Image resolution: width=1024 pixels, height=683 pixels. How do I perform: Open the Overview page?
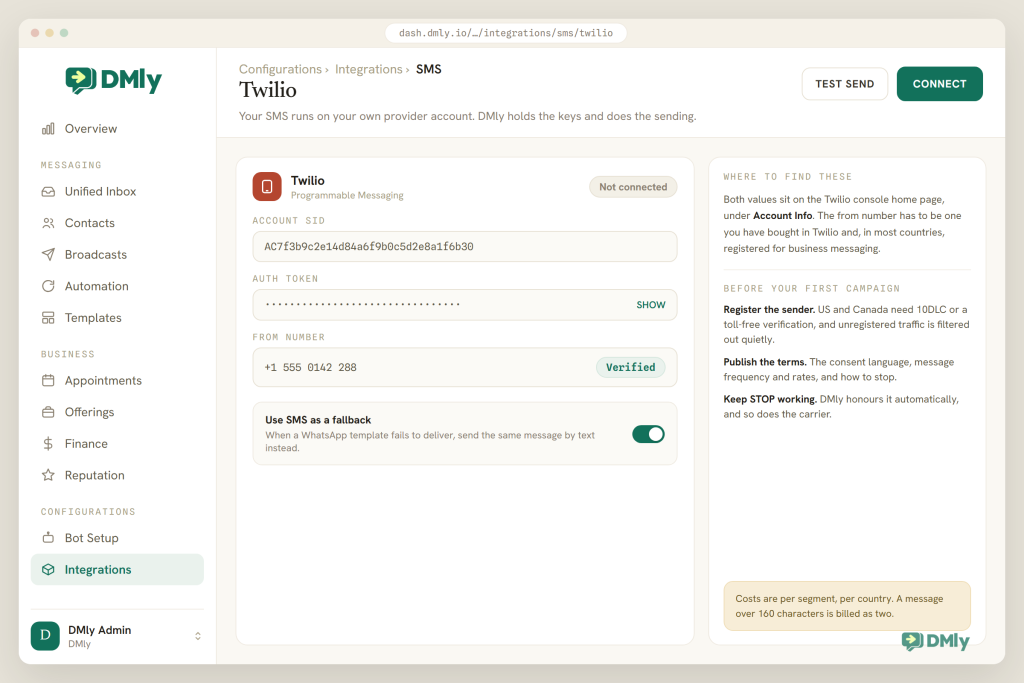[x=118, y=129]
